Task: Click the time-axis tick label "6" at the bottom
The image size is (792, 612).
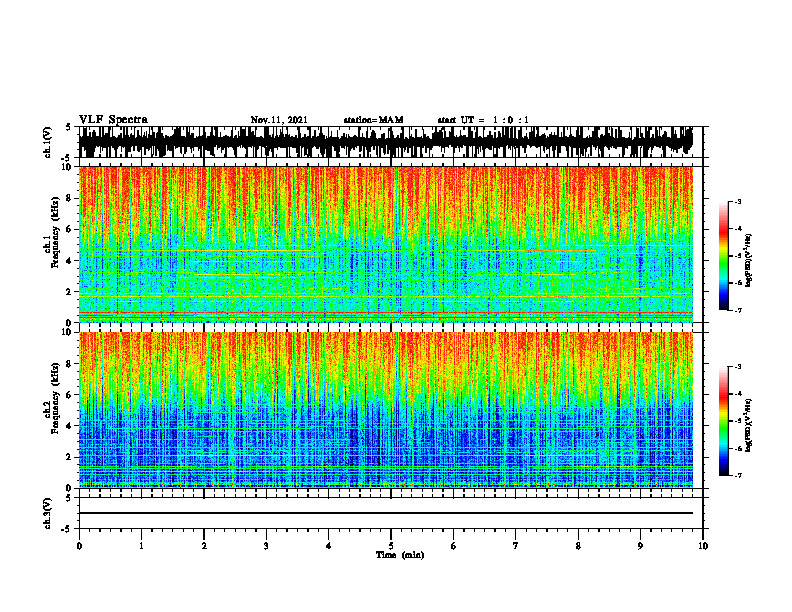Action: [x=454, y=546]
